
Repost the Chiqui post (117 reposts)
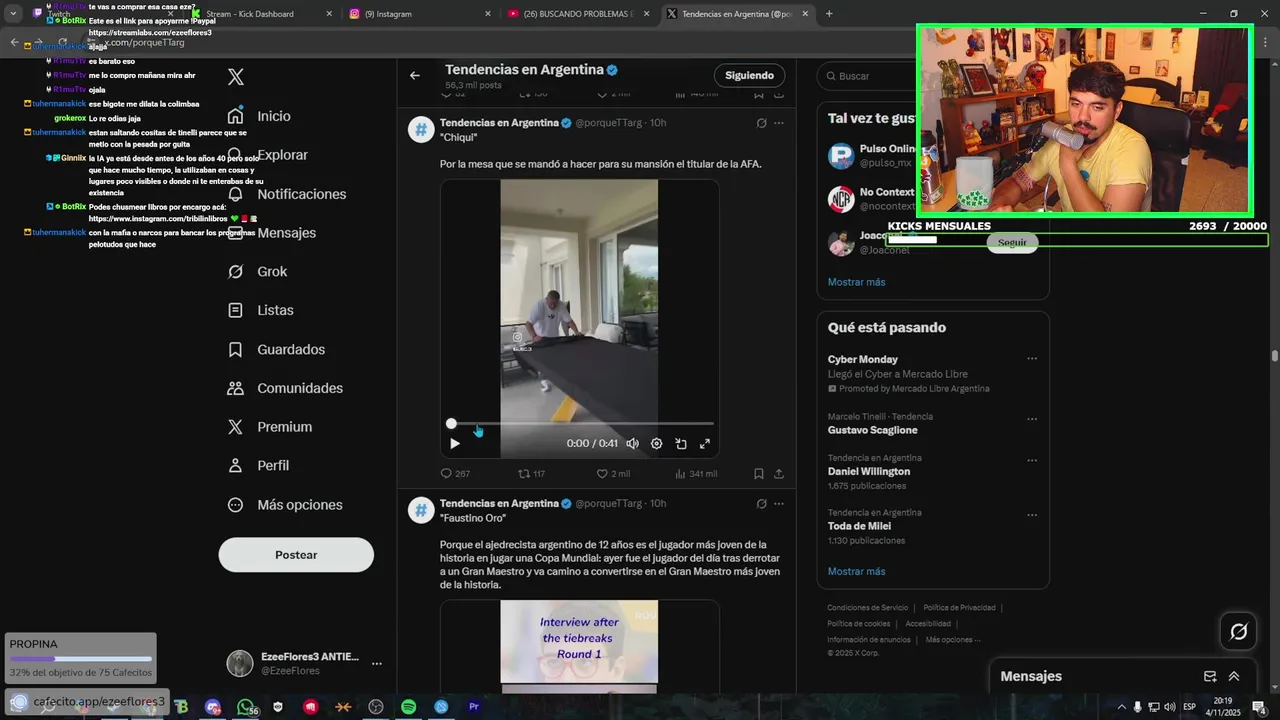pos(531,474)
